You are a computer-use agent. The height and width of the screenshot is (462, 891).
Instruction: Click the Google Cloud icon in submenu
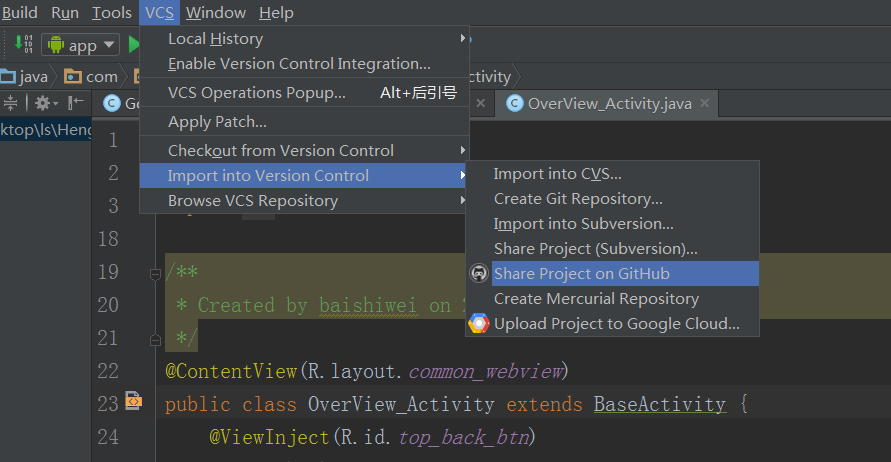(479, 324)
